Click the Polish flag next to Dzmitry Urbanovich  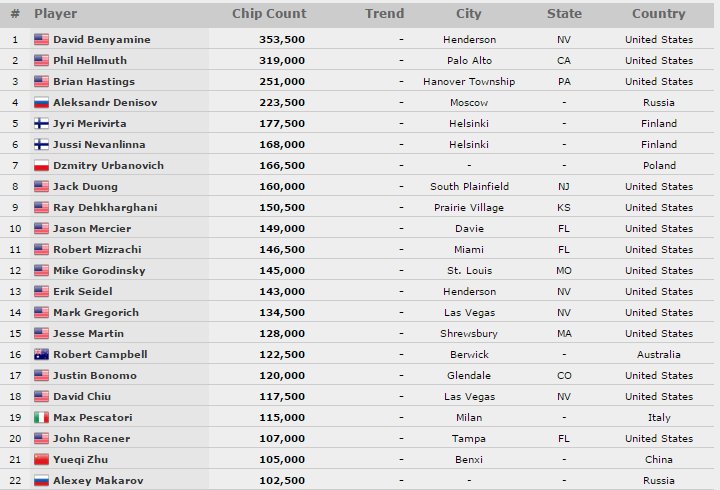41,166
